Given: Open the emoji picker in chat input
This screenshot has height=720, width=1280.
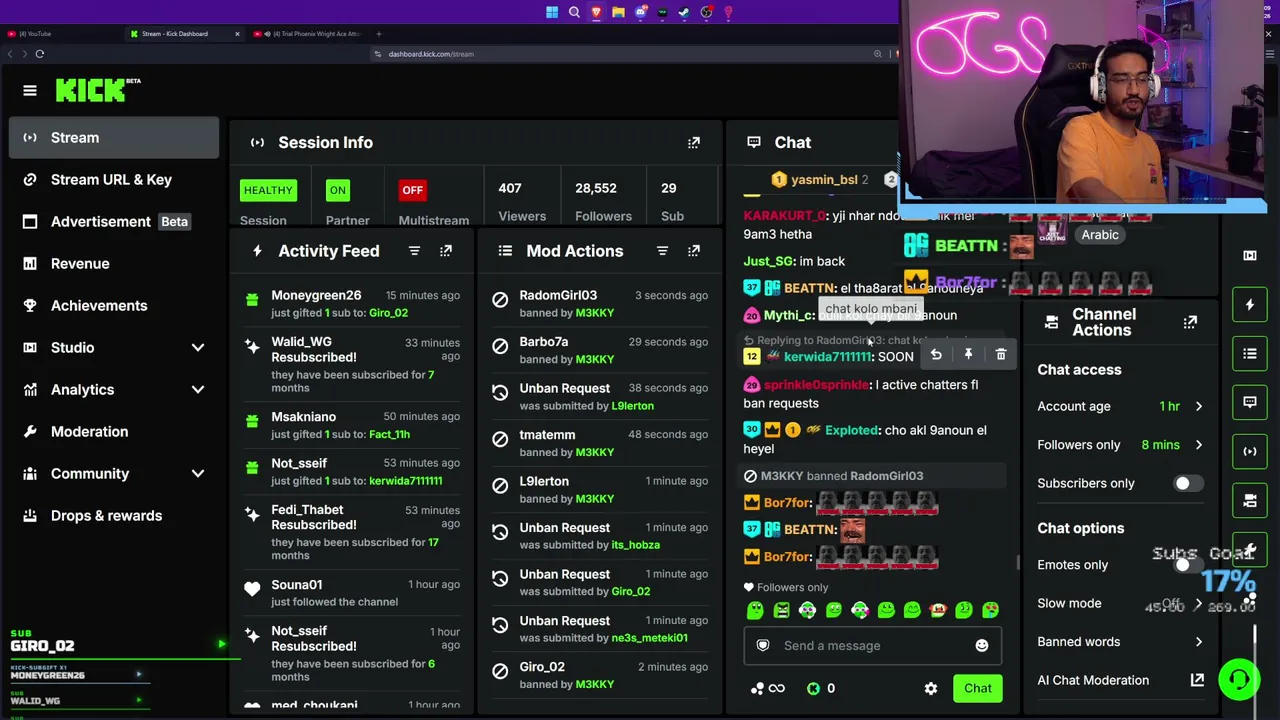Looking at the screenshot, I should (x=982, y=646).
